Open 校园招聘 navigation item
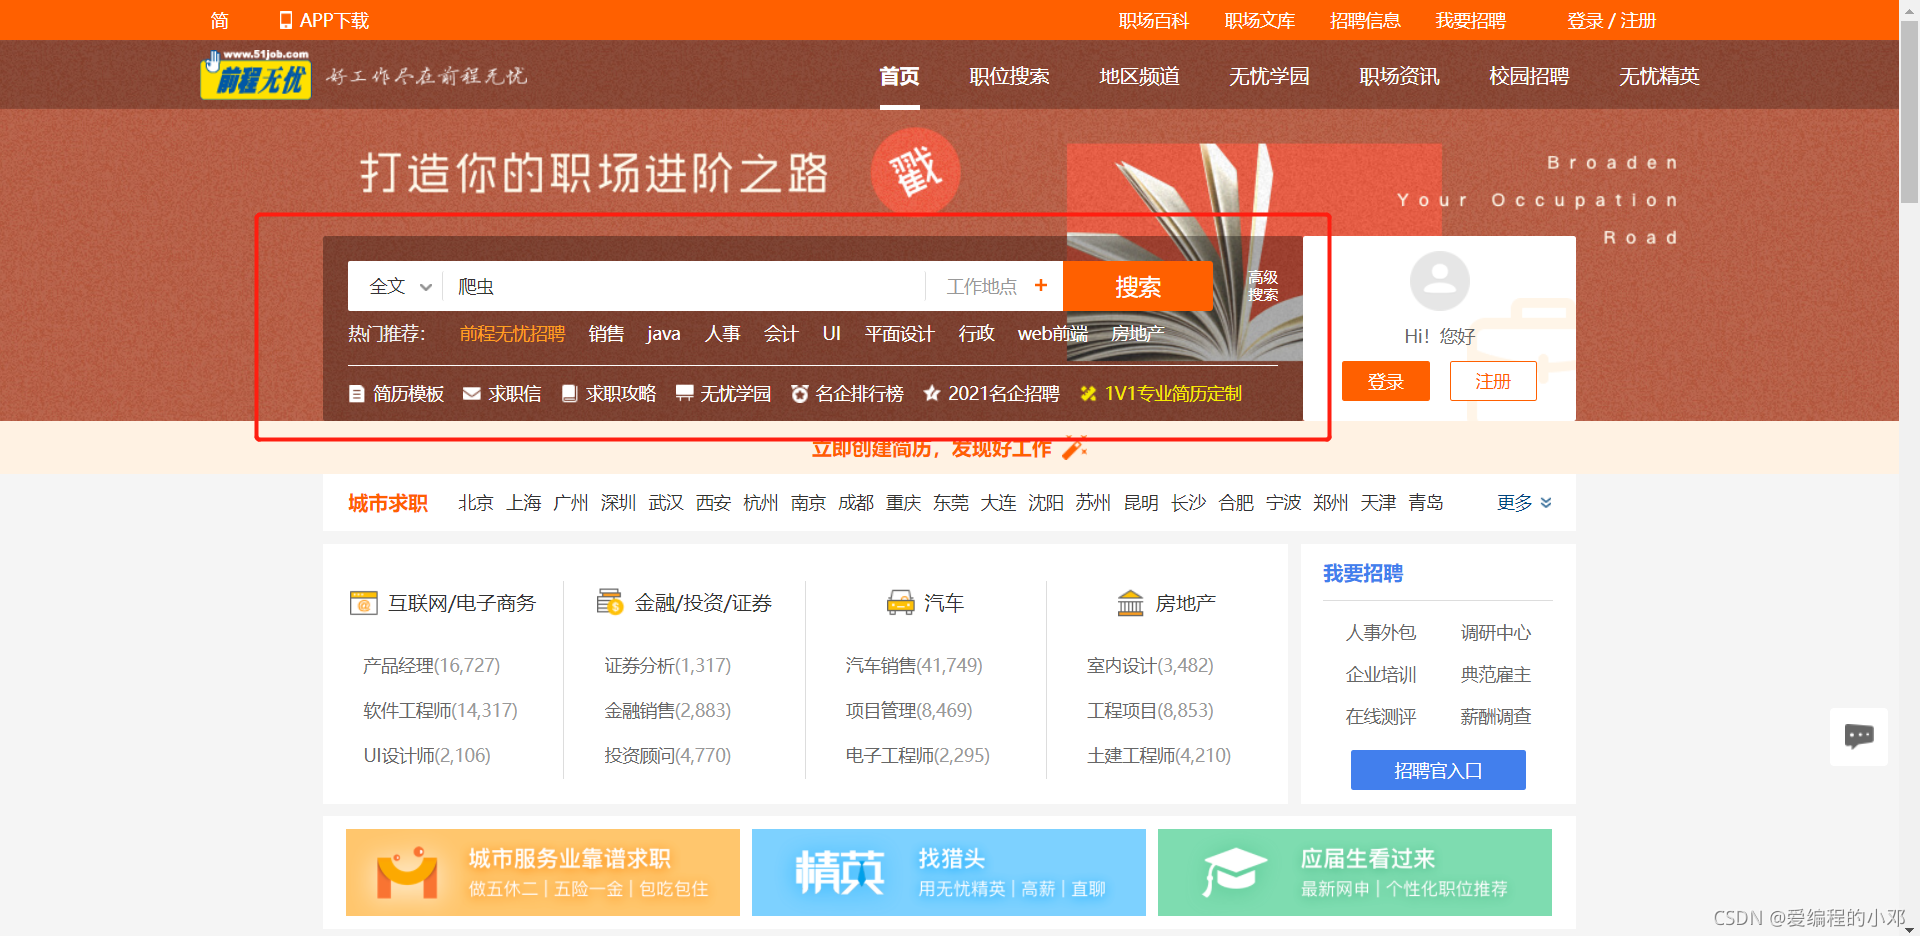Screen dimensions: 1920x936 (1529, 76)
